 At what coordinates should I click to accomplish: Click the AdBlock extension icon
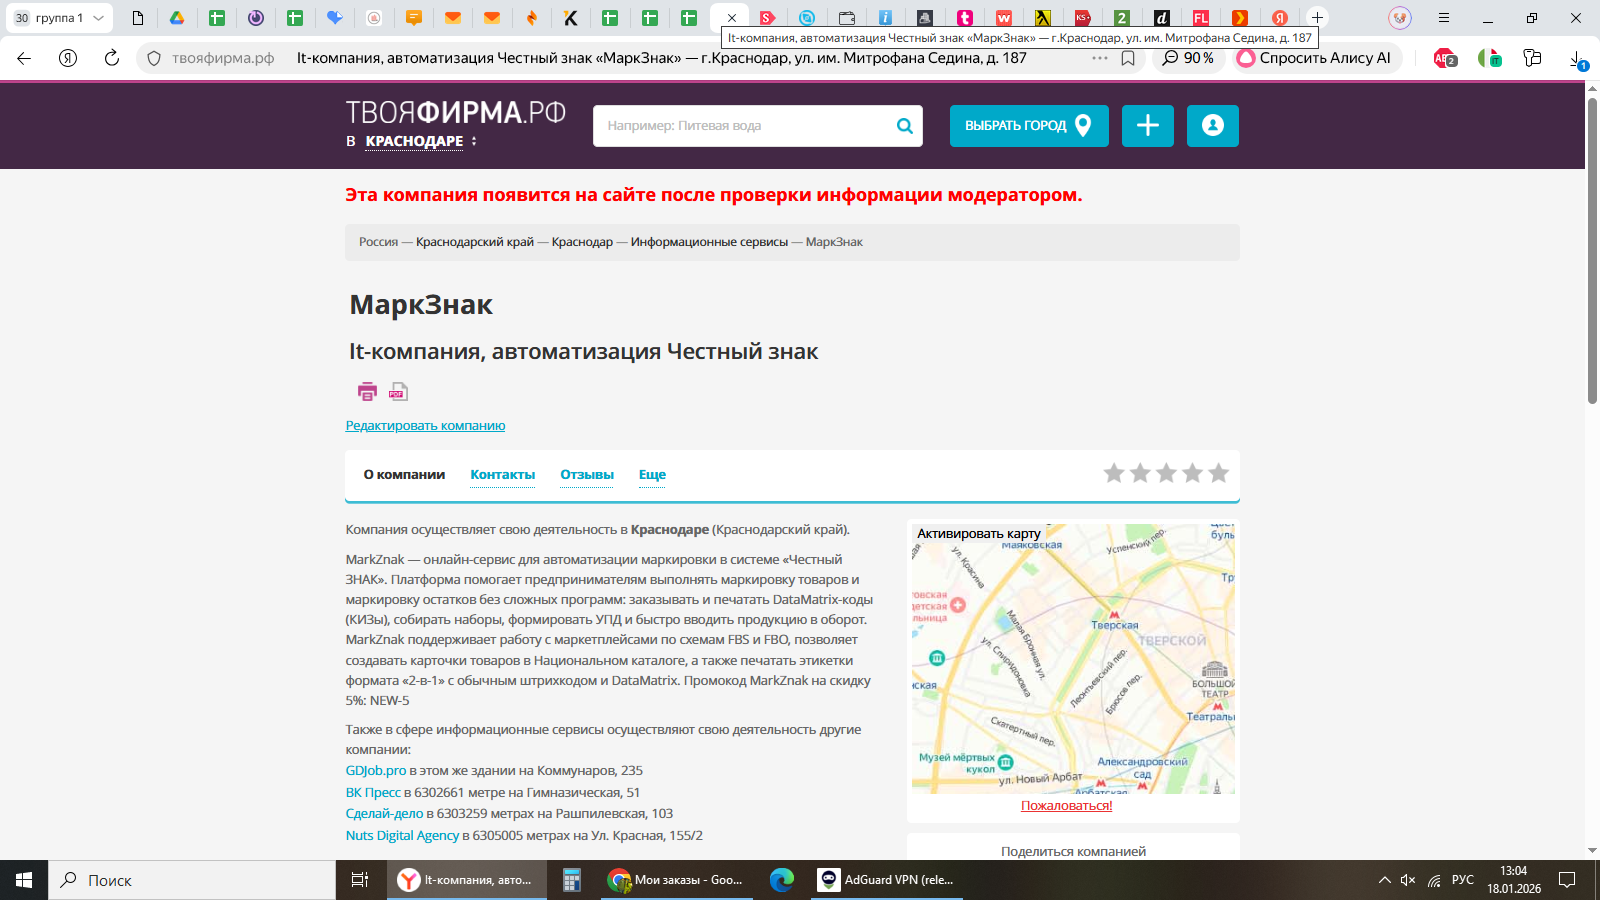(1445, 58)
